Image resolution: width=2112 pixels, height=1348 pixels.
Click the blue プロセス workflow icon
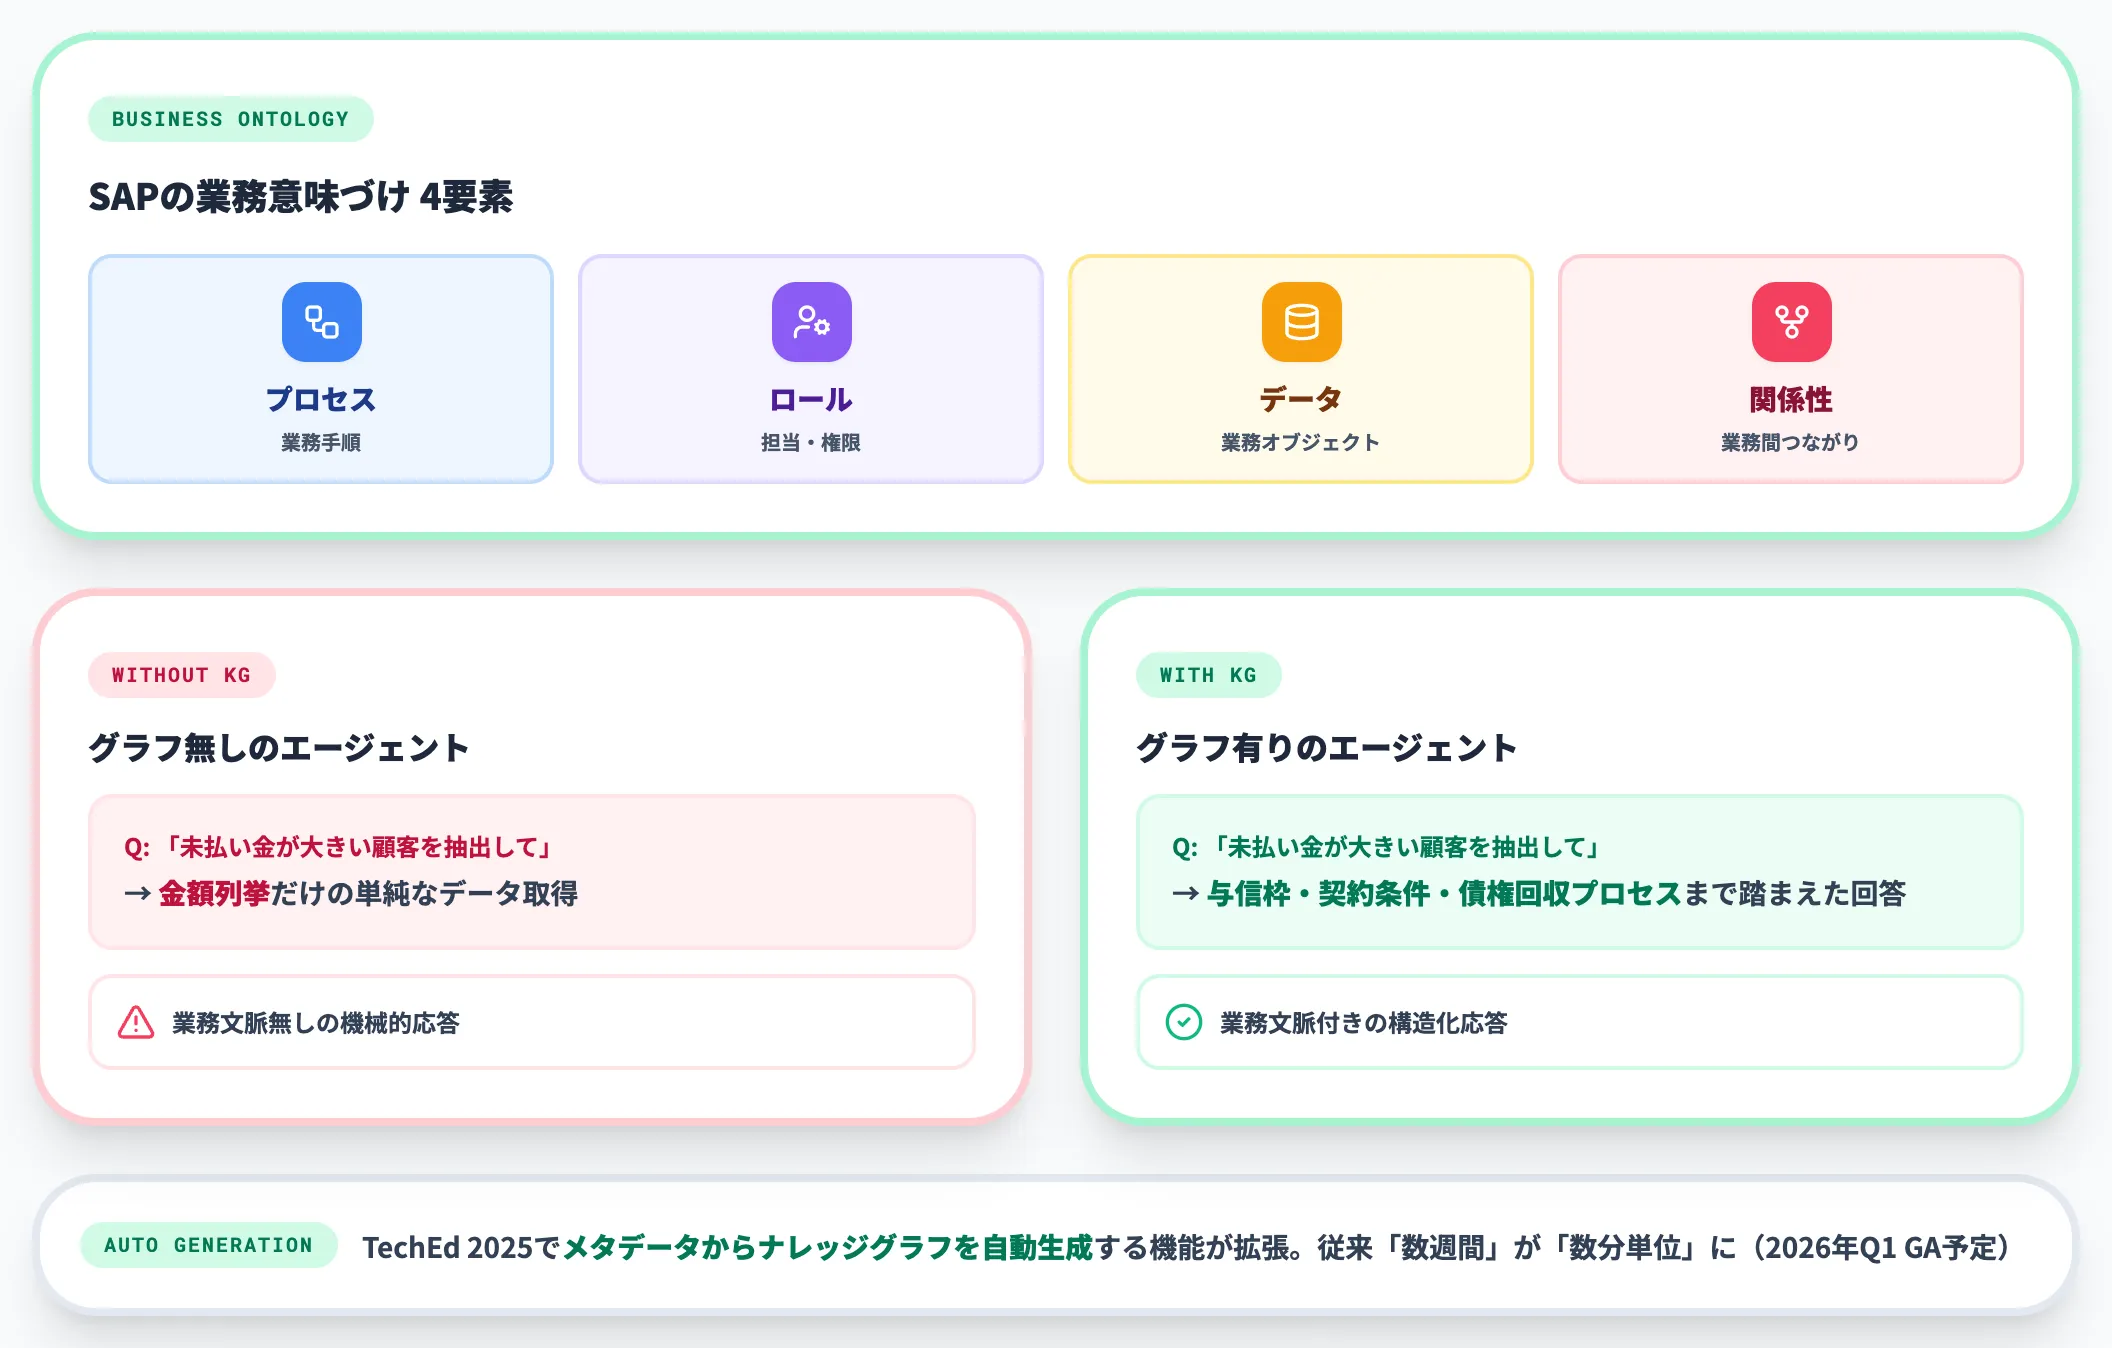[321, 322]
